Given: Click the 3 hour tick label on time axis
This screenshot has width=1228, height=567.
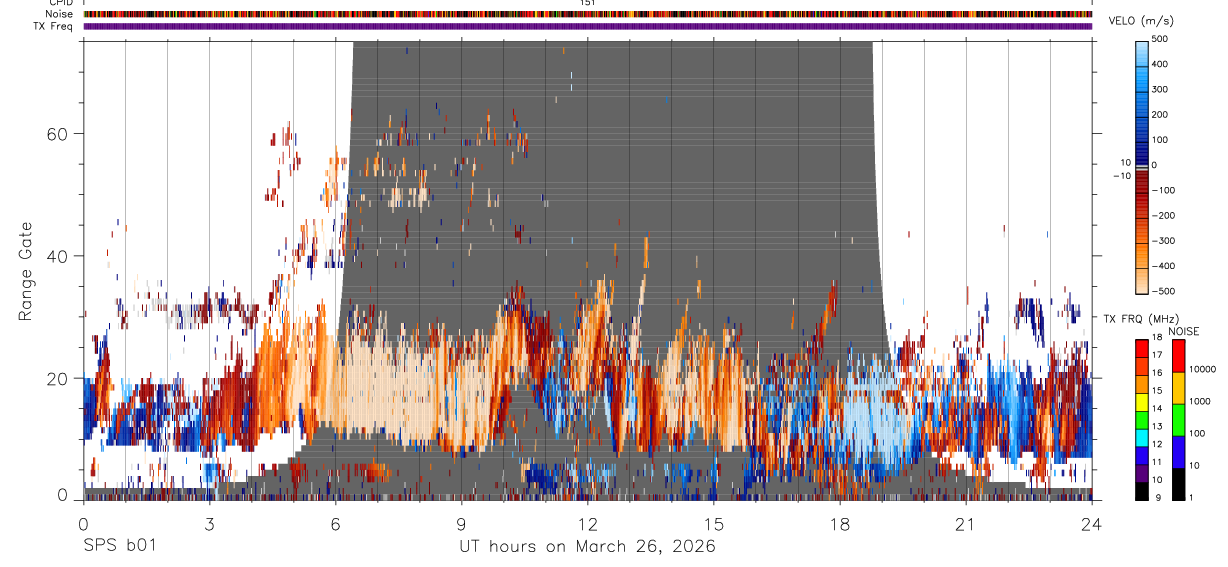Looking at the screenshot, I should click(209, 524).
